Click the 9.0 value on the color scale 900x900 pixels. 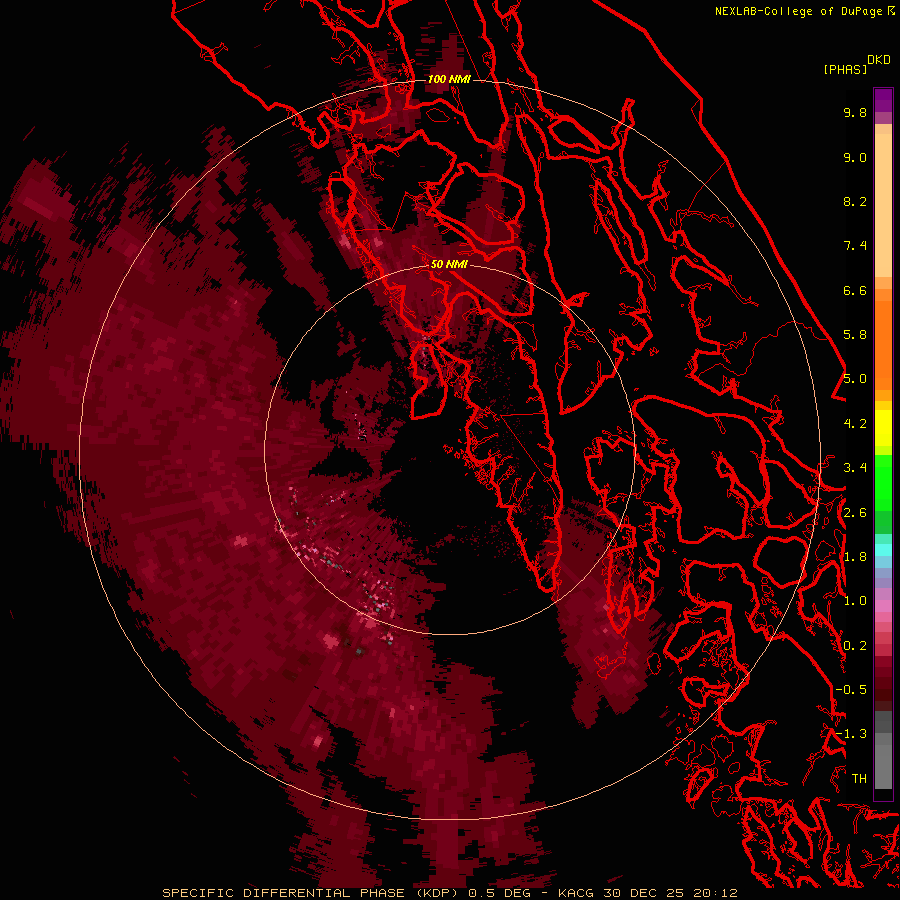(x=855, y=157)
